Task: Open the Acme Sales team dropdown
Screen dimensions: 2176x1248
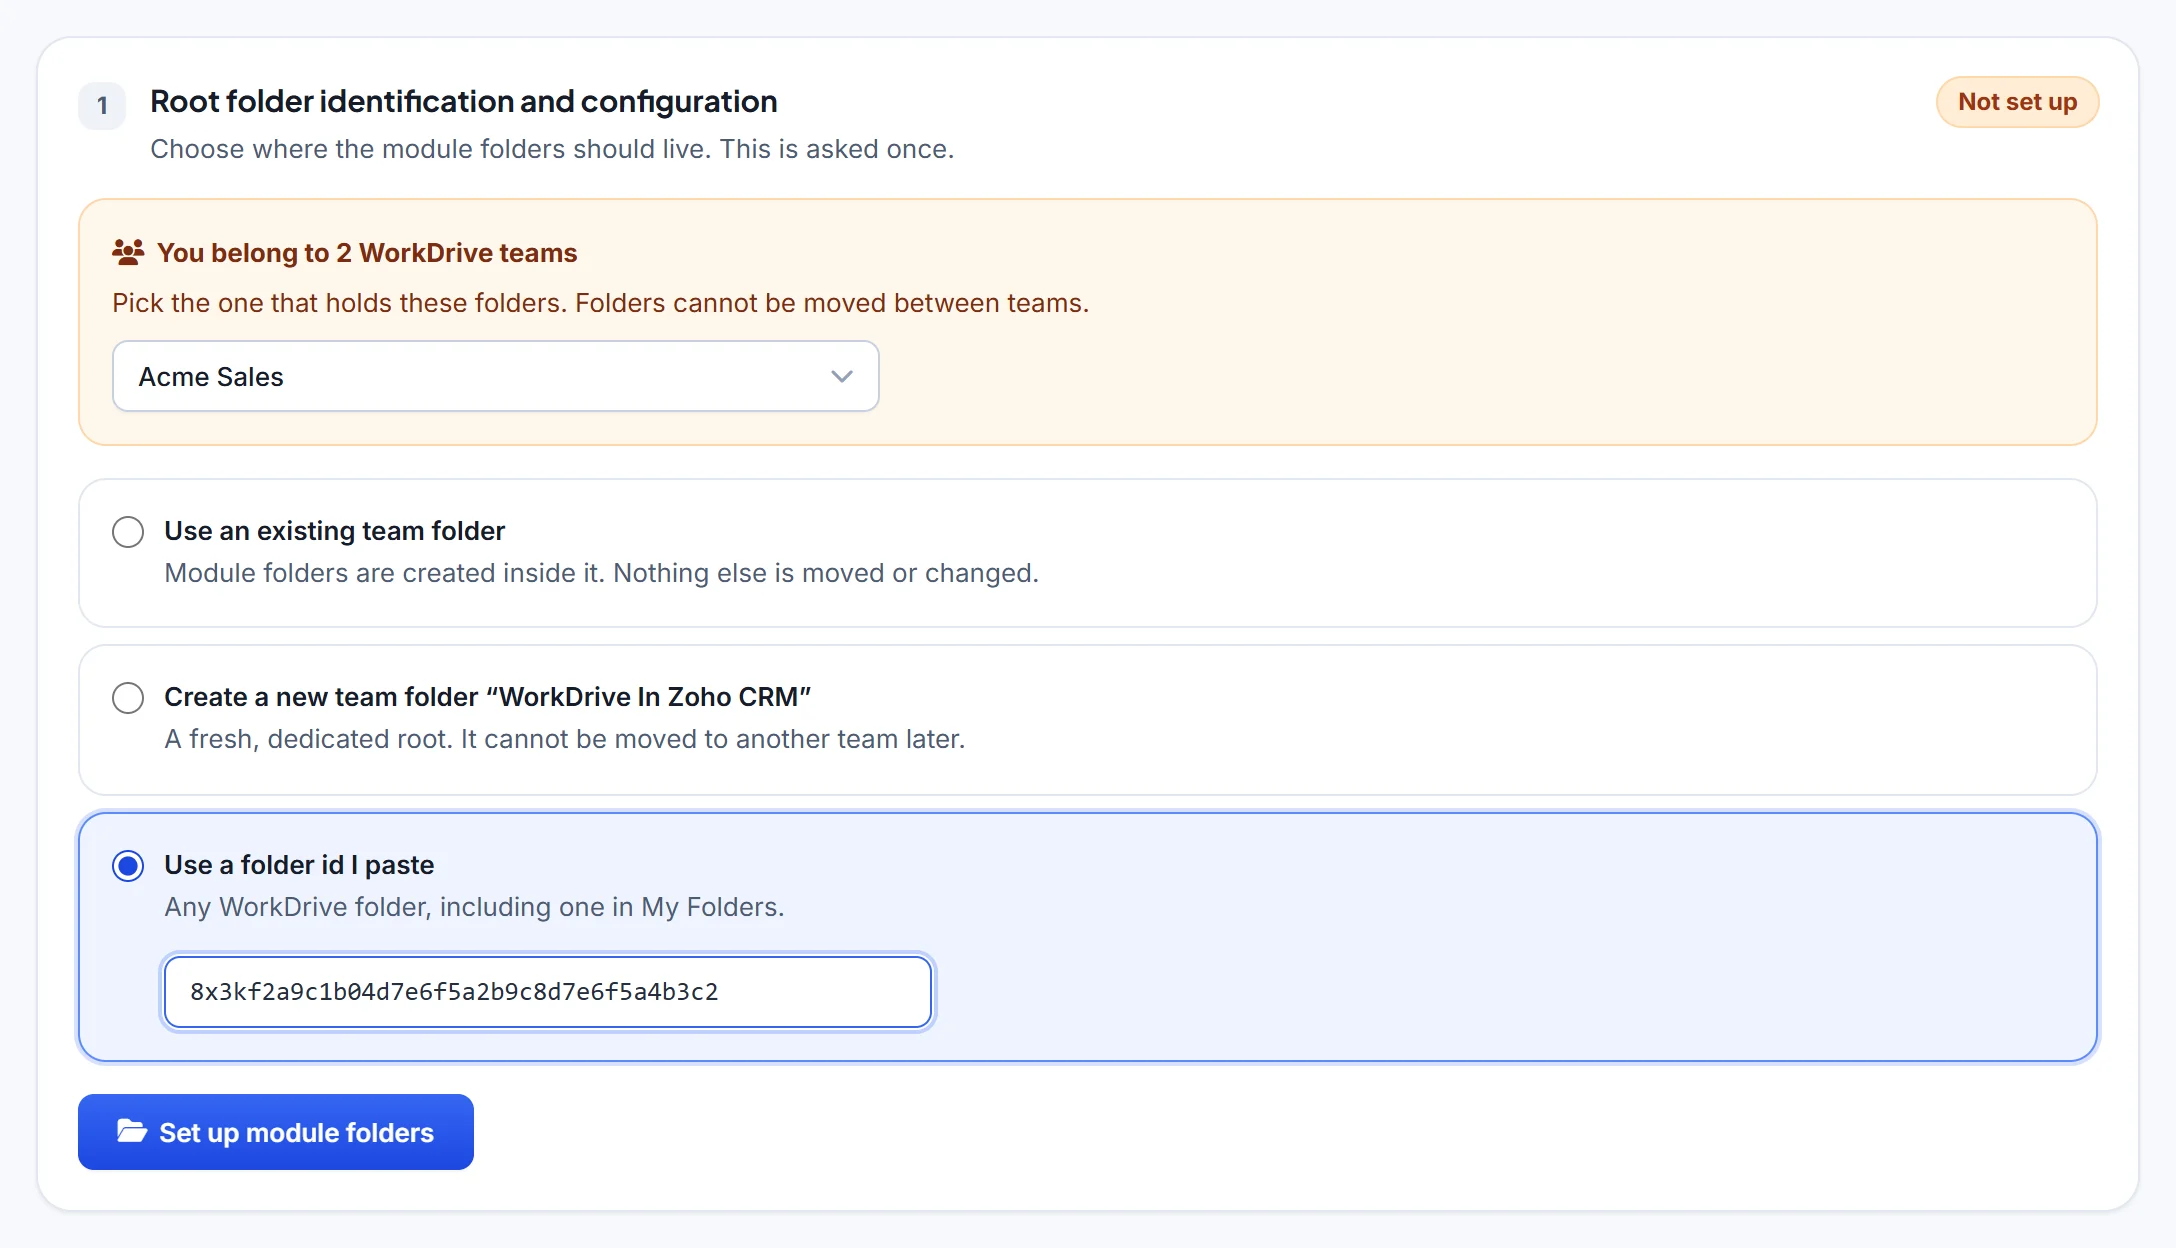Action: click(x=496, y=376)
